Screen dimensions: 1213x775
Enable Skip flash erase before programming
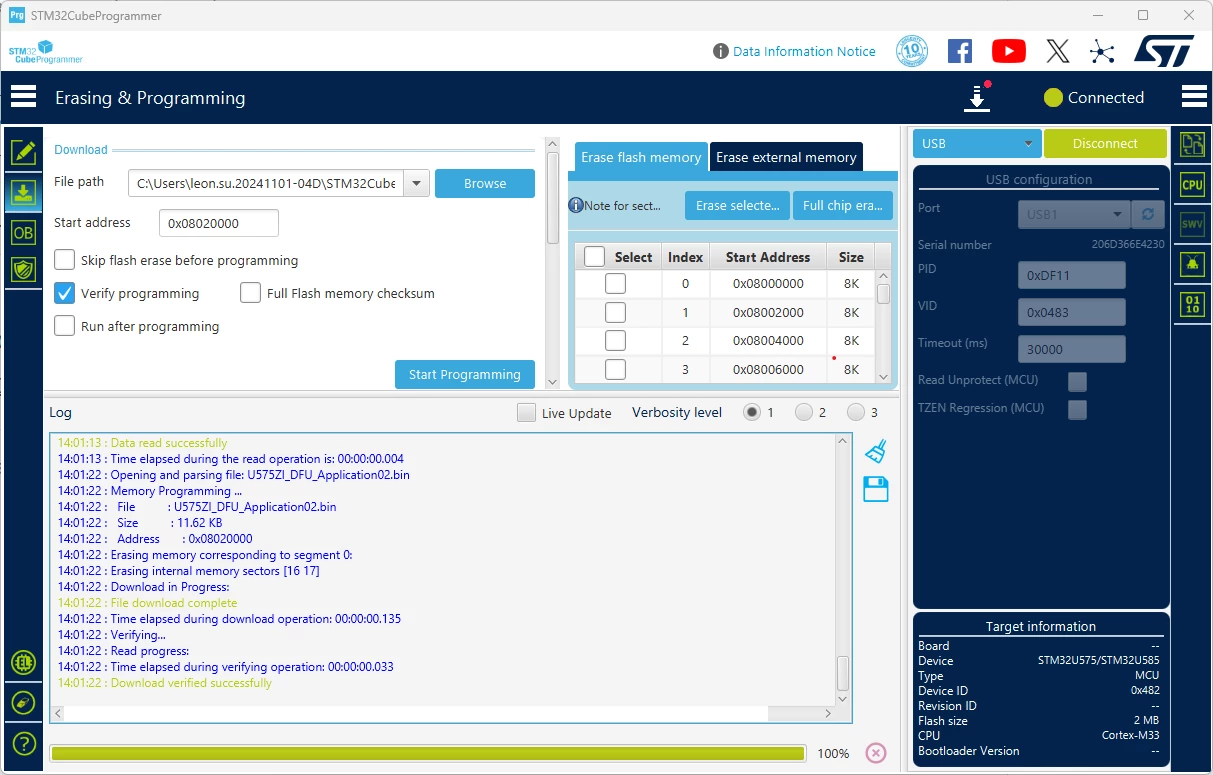point(65,260)
